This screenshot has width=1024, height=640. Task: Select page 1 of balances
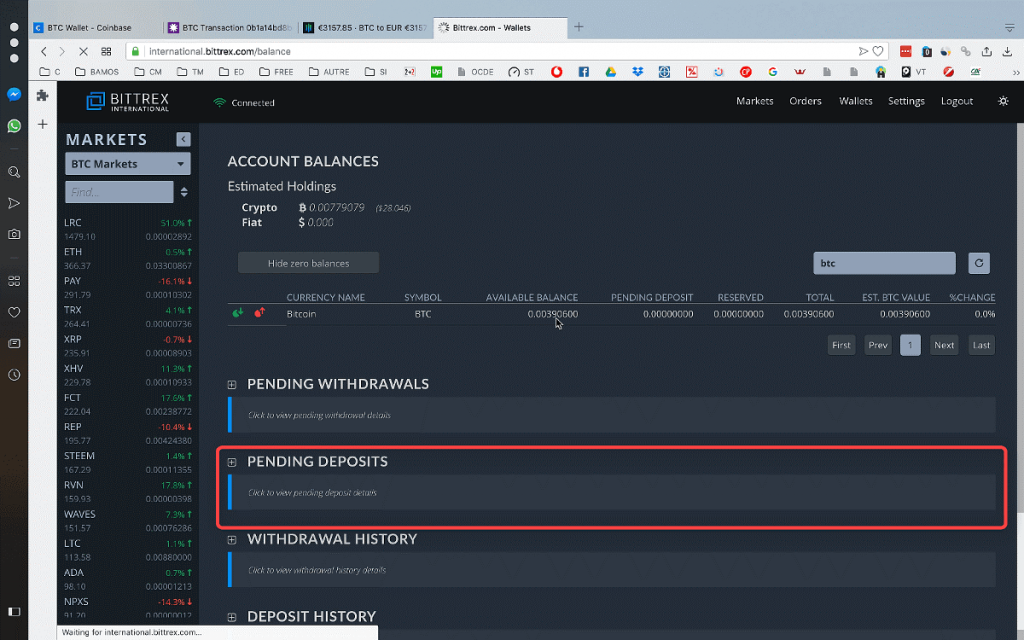910,345
